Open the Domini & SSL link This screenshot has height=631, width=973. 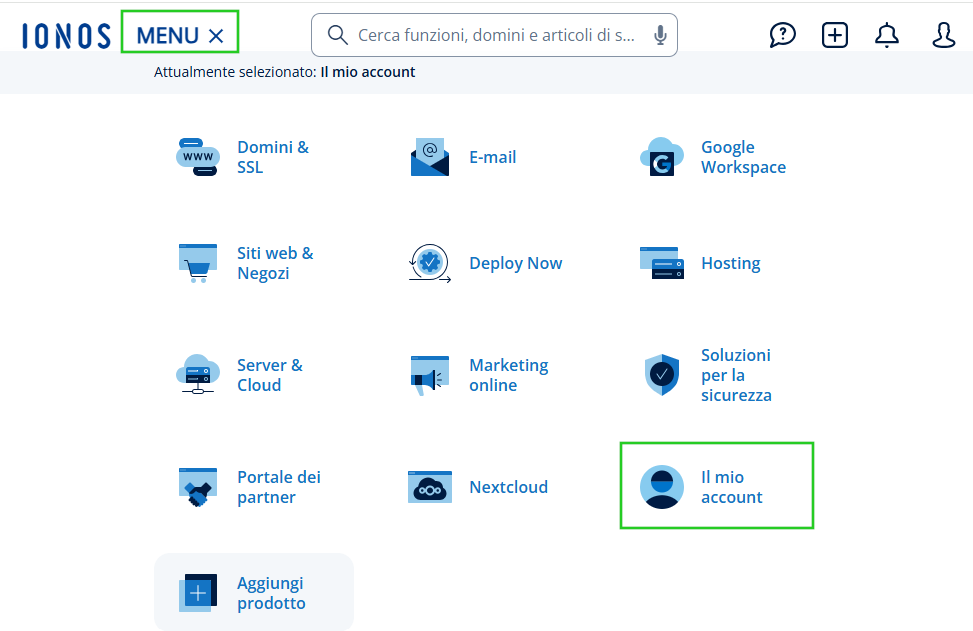click(273, 157)
